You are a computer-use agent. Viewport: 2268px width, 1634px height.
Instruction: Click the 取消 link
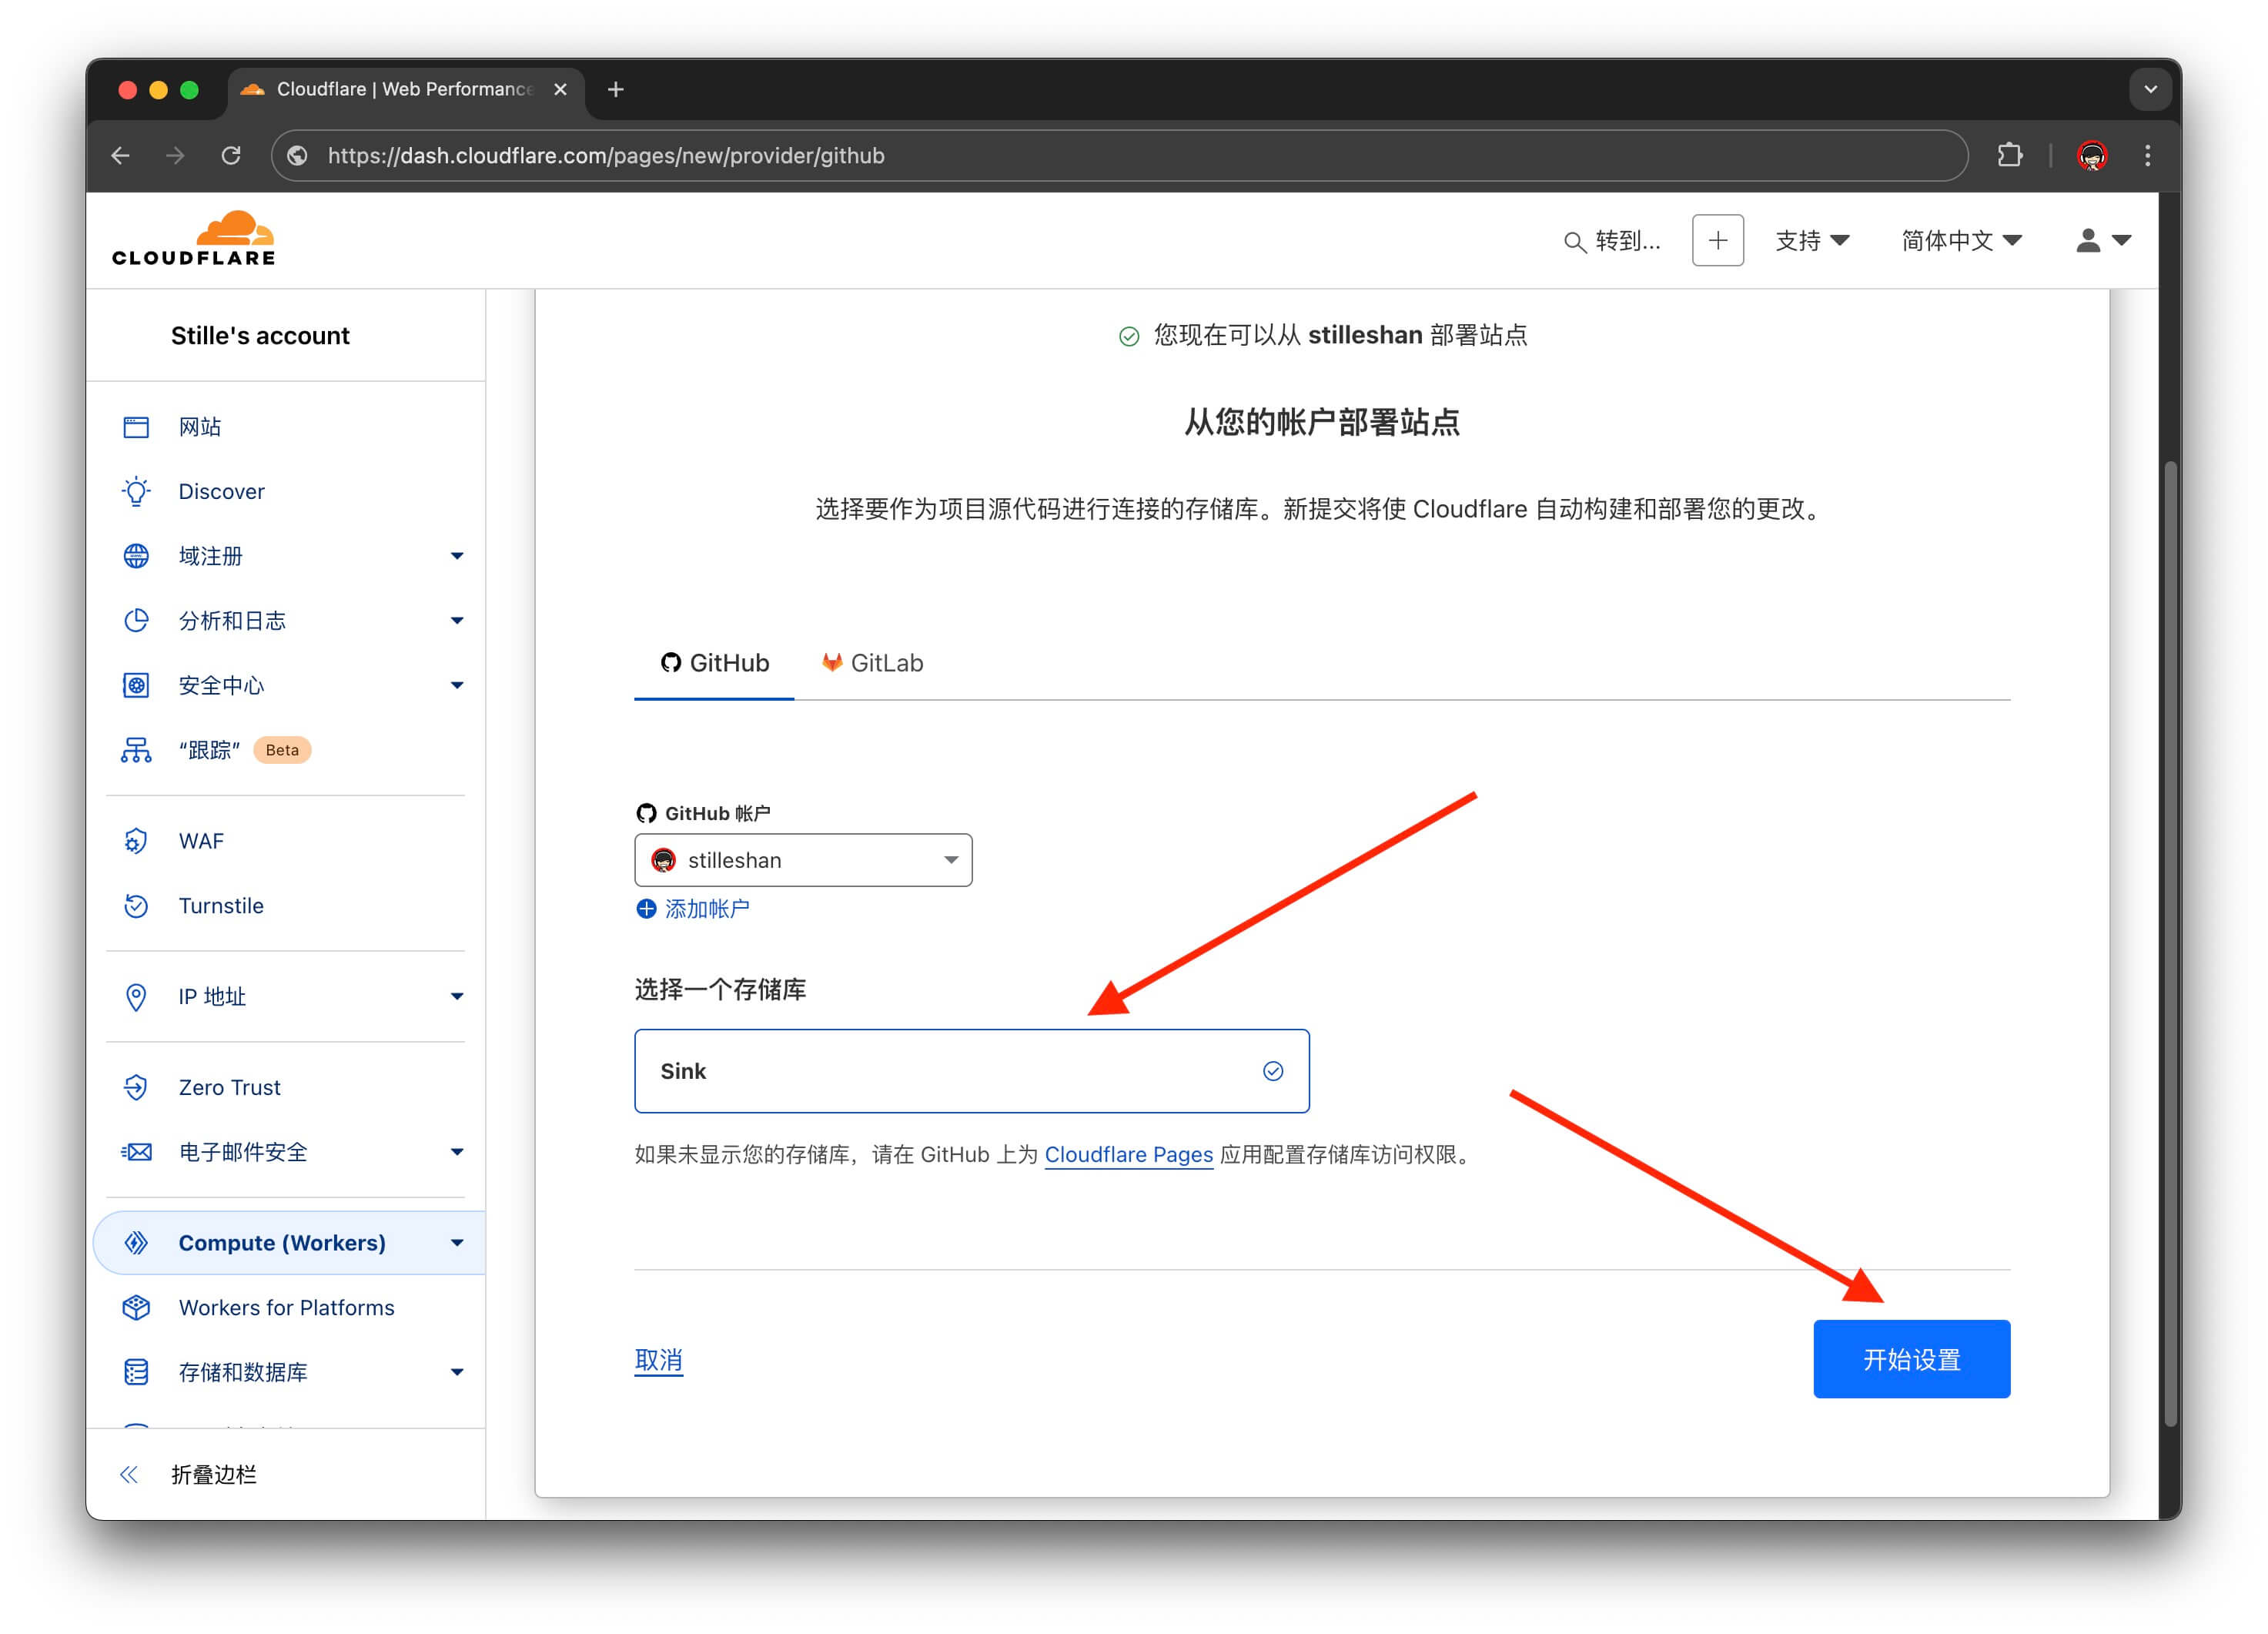[x=659, y=1360]
